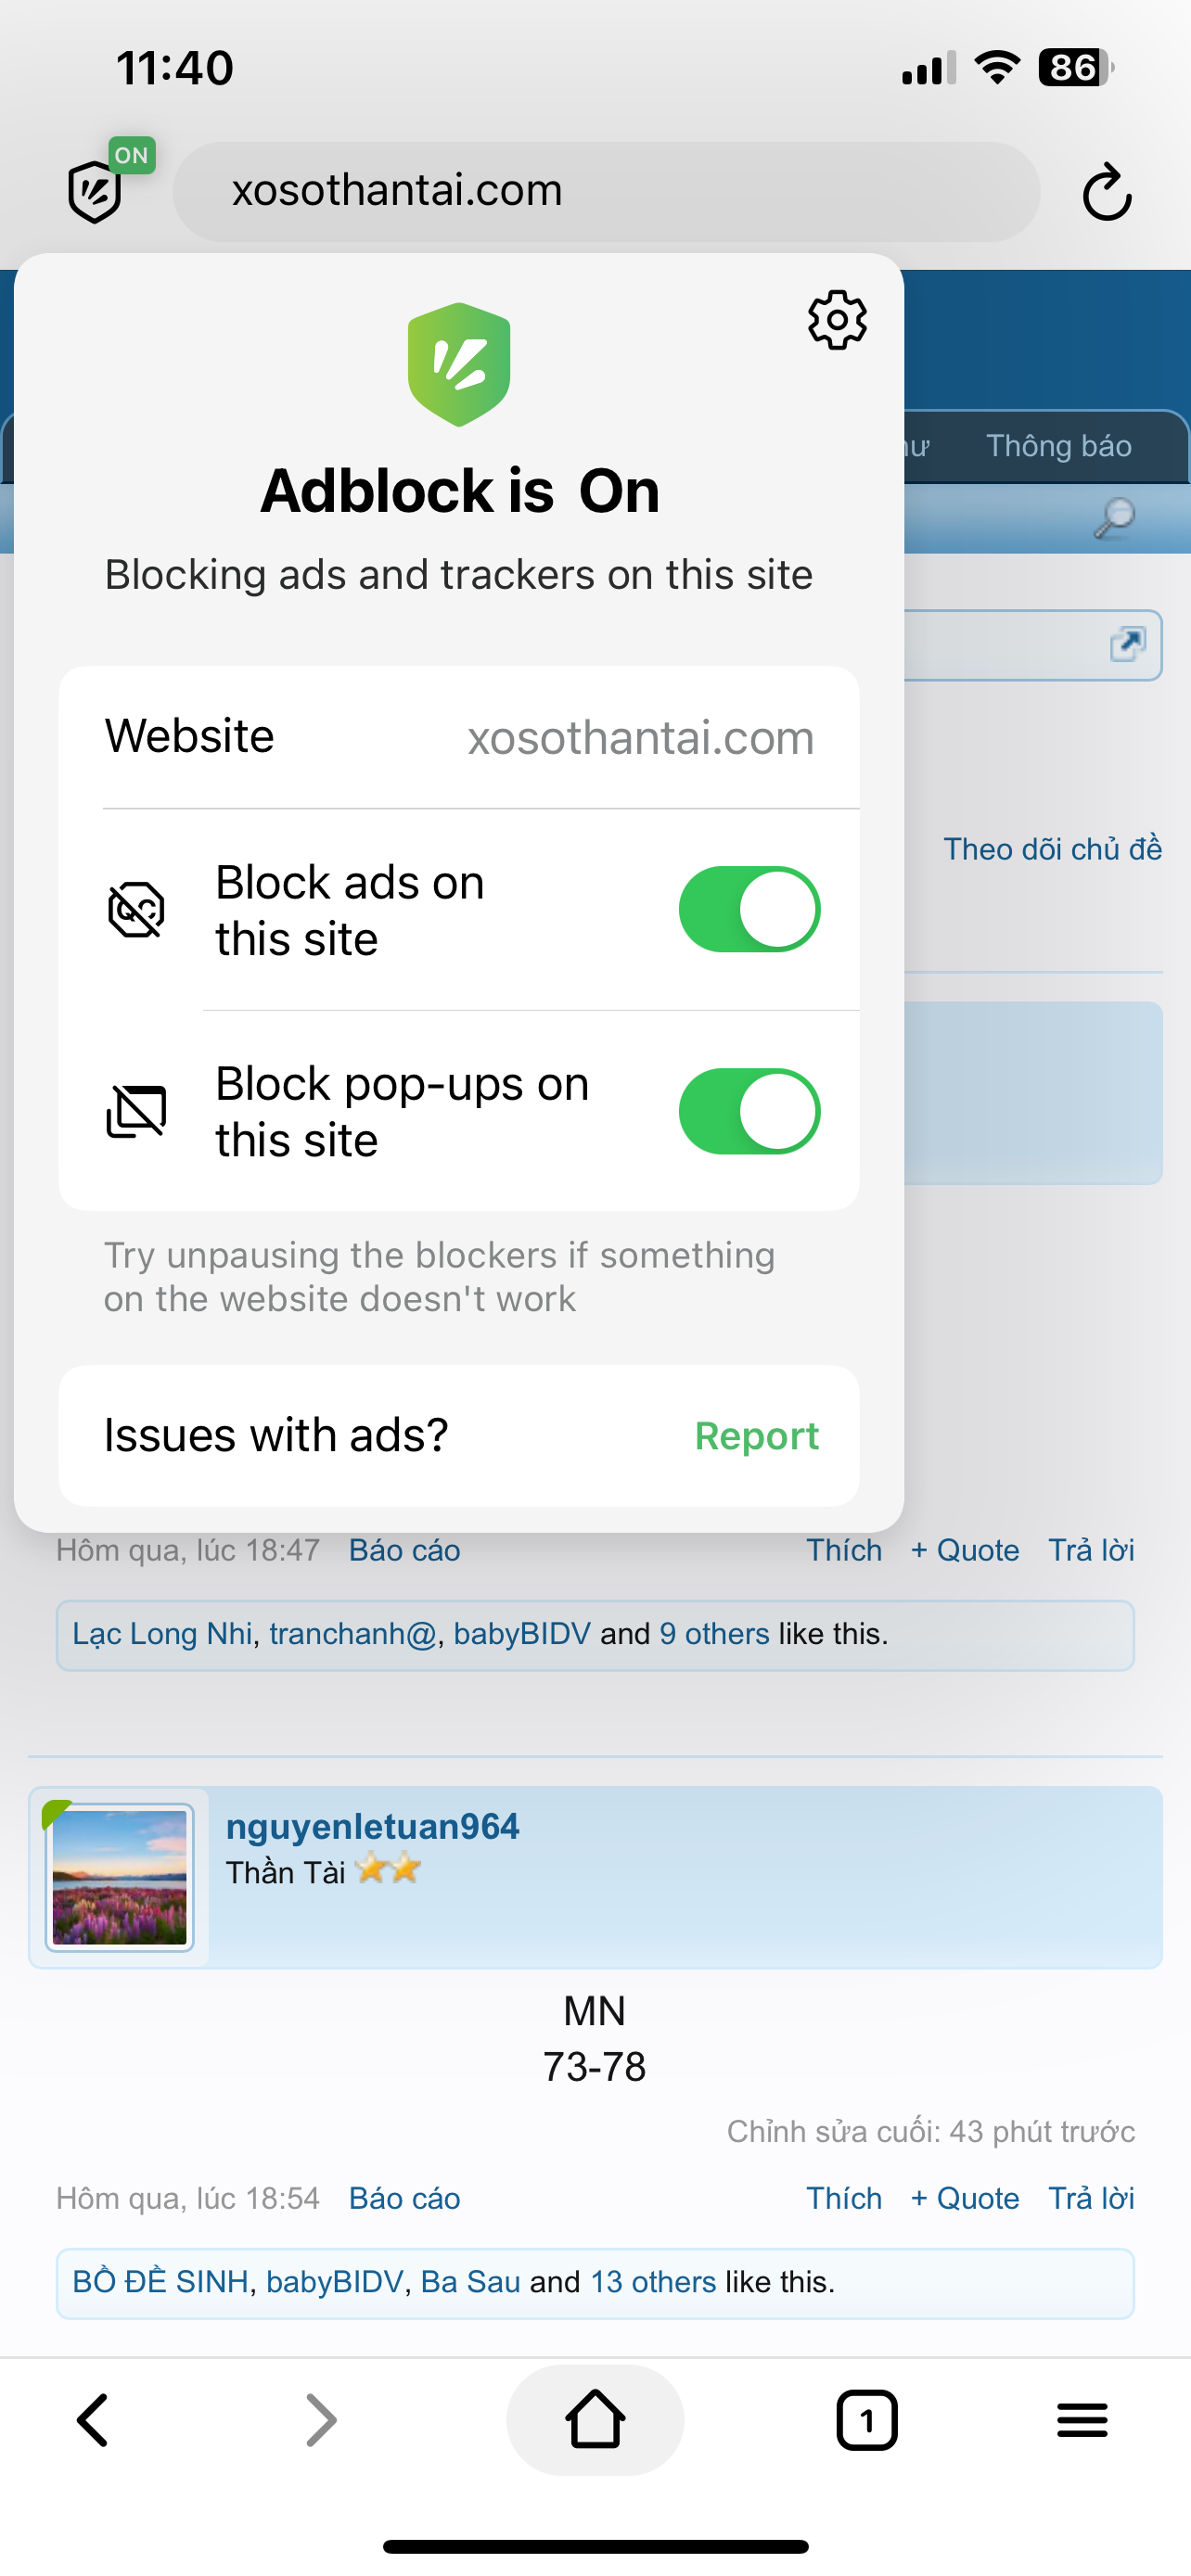The height and width of the screenshot is (2576, 1191).
Task: Open the hamburger browser menu
Action: [x=1082, y=2420]
